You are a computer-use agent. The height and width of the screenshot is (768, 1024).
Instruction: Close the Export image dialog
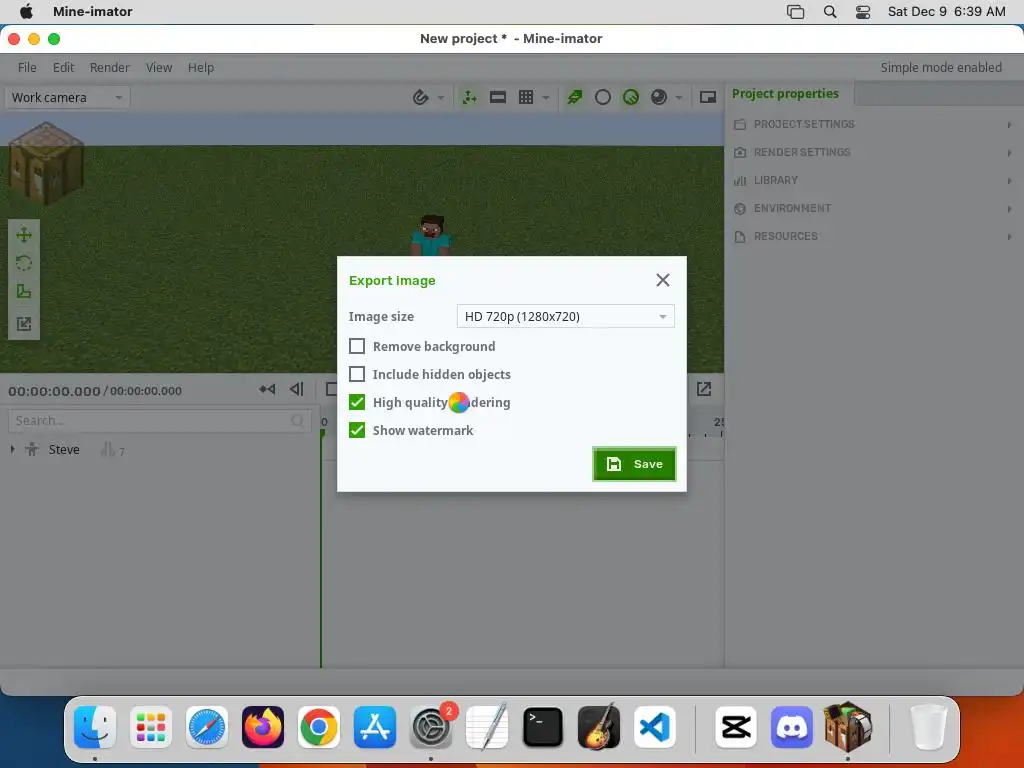pyautogui.click(x=662, y=280)
